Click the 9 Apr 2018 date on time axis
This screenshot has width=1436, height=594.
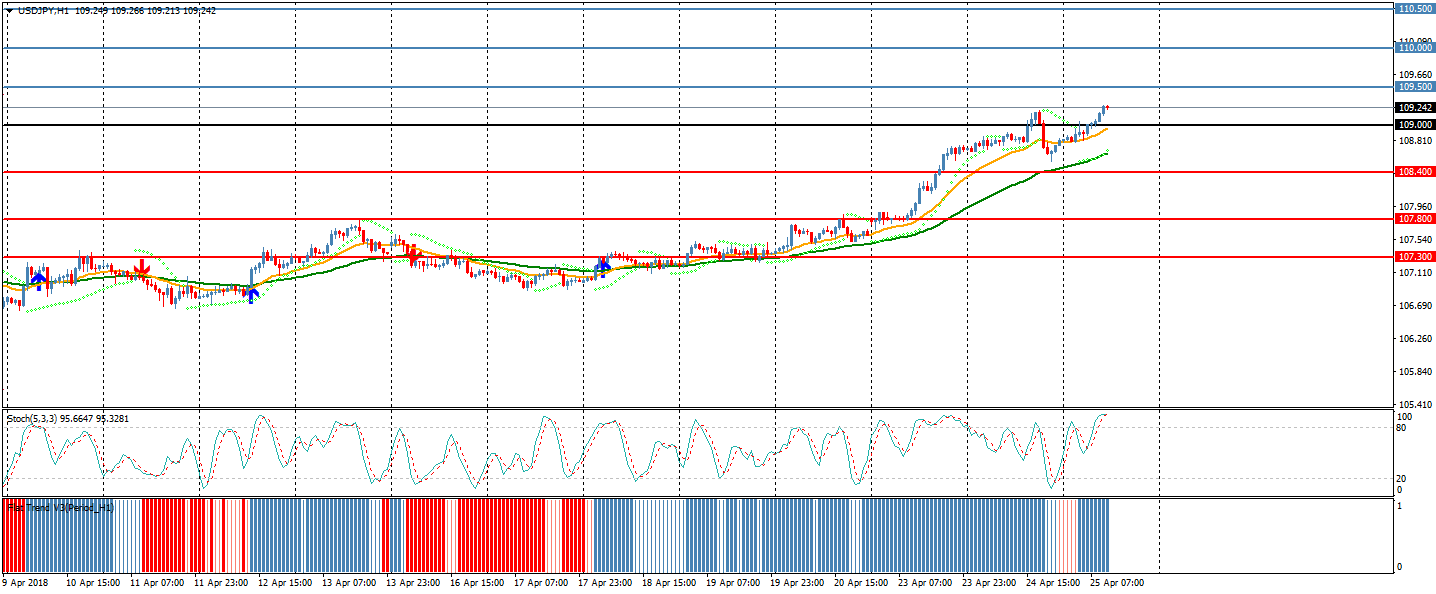(x=26, y=582)
